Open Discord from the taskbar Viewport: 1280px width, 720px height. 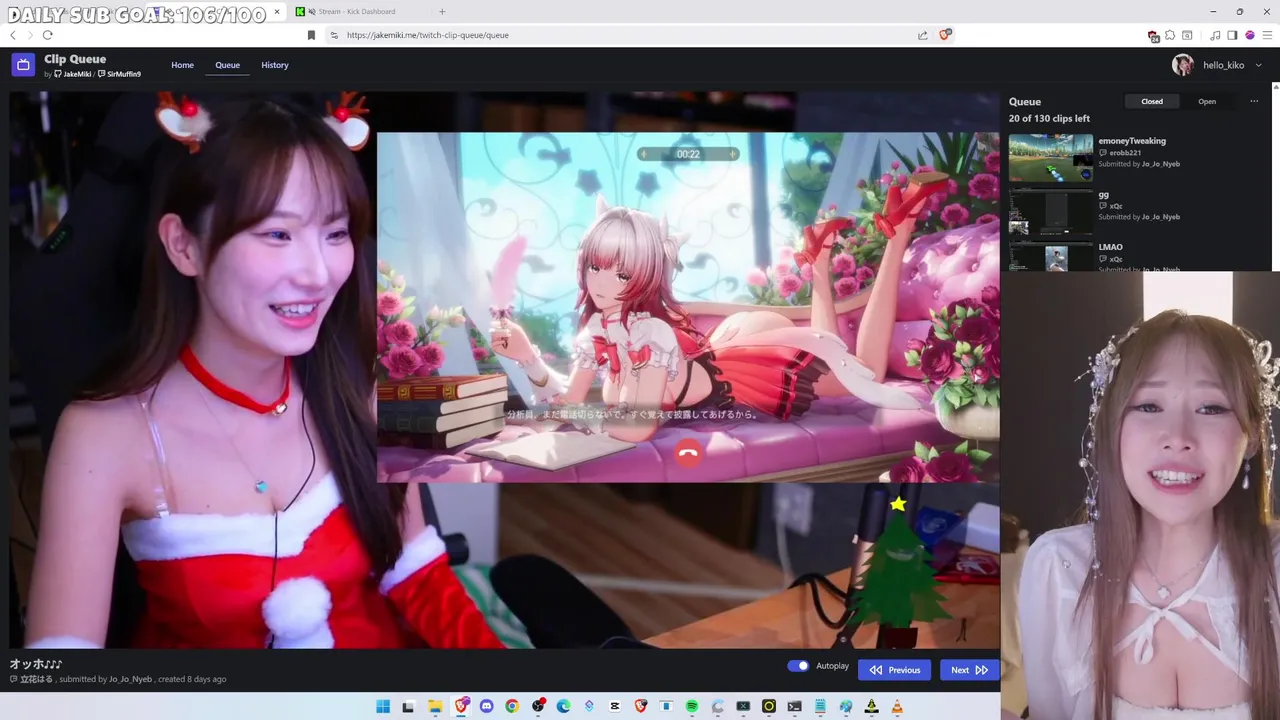(x=487, y=707)
